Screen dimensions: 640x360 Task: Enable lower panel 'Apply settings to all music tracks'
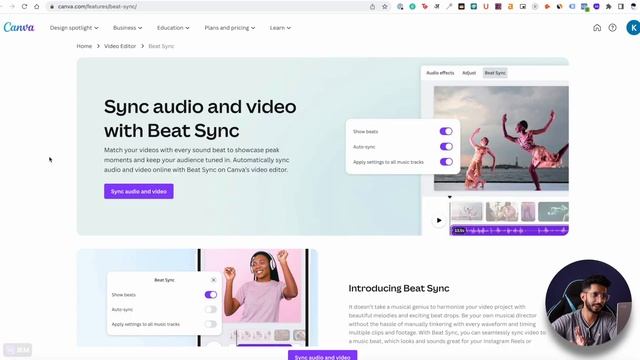(211, 324)
